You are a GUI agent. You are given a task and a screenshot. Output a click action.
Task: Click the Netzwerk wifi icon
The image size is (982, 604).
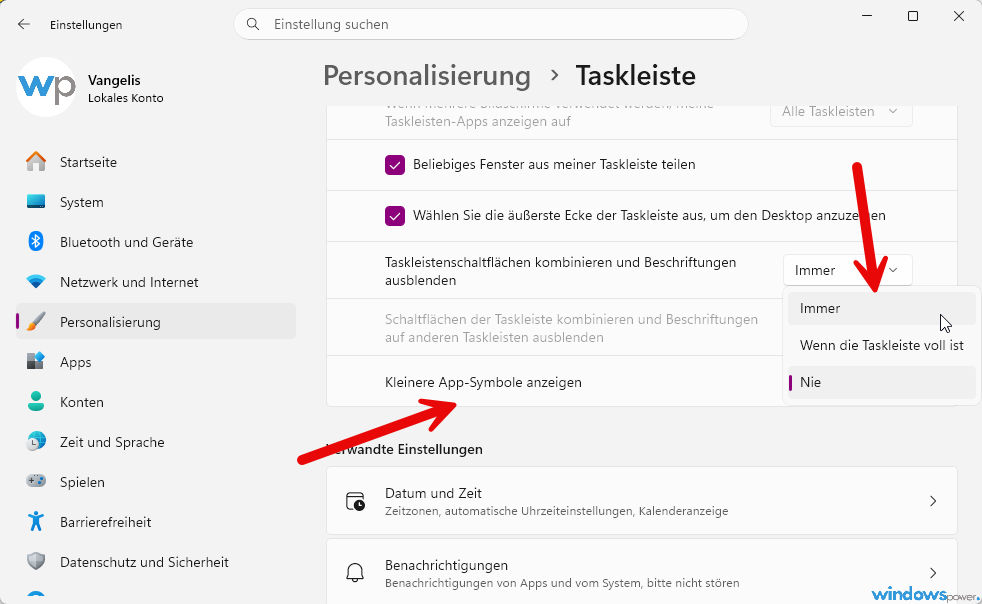point(36,282)
